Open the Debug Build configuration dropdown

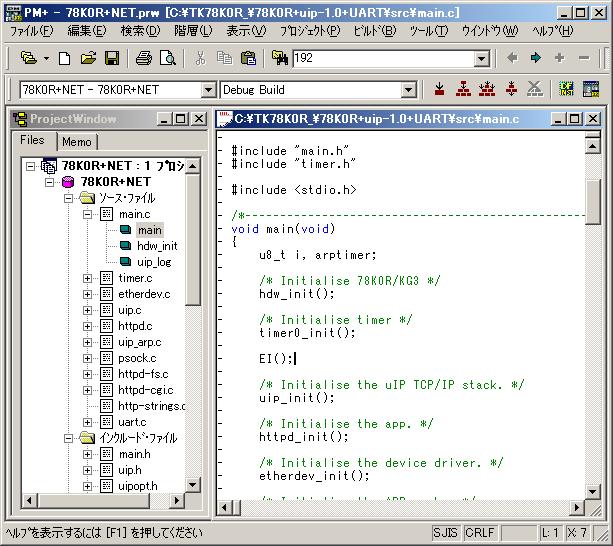tap(408, 90)
